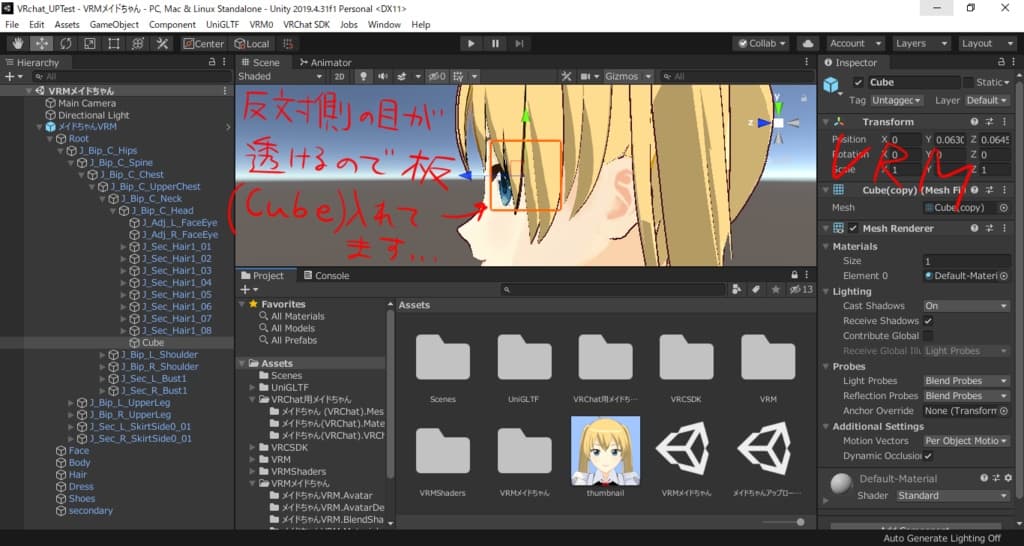The width and height of the screenshot is (1024, 546).
Task: Toggle scene audio speaker icon
Action: 382,76
